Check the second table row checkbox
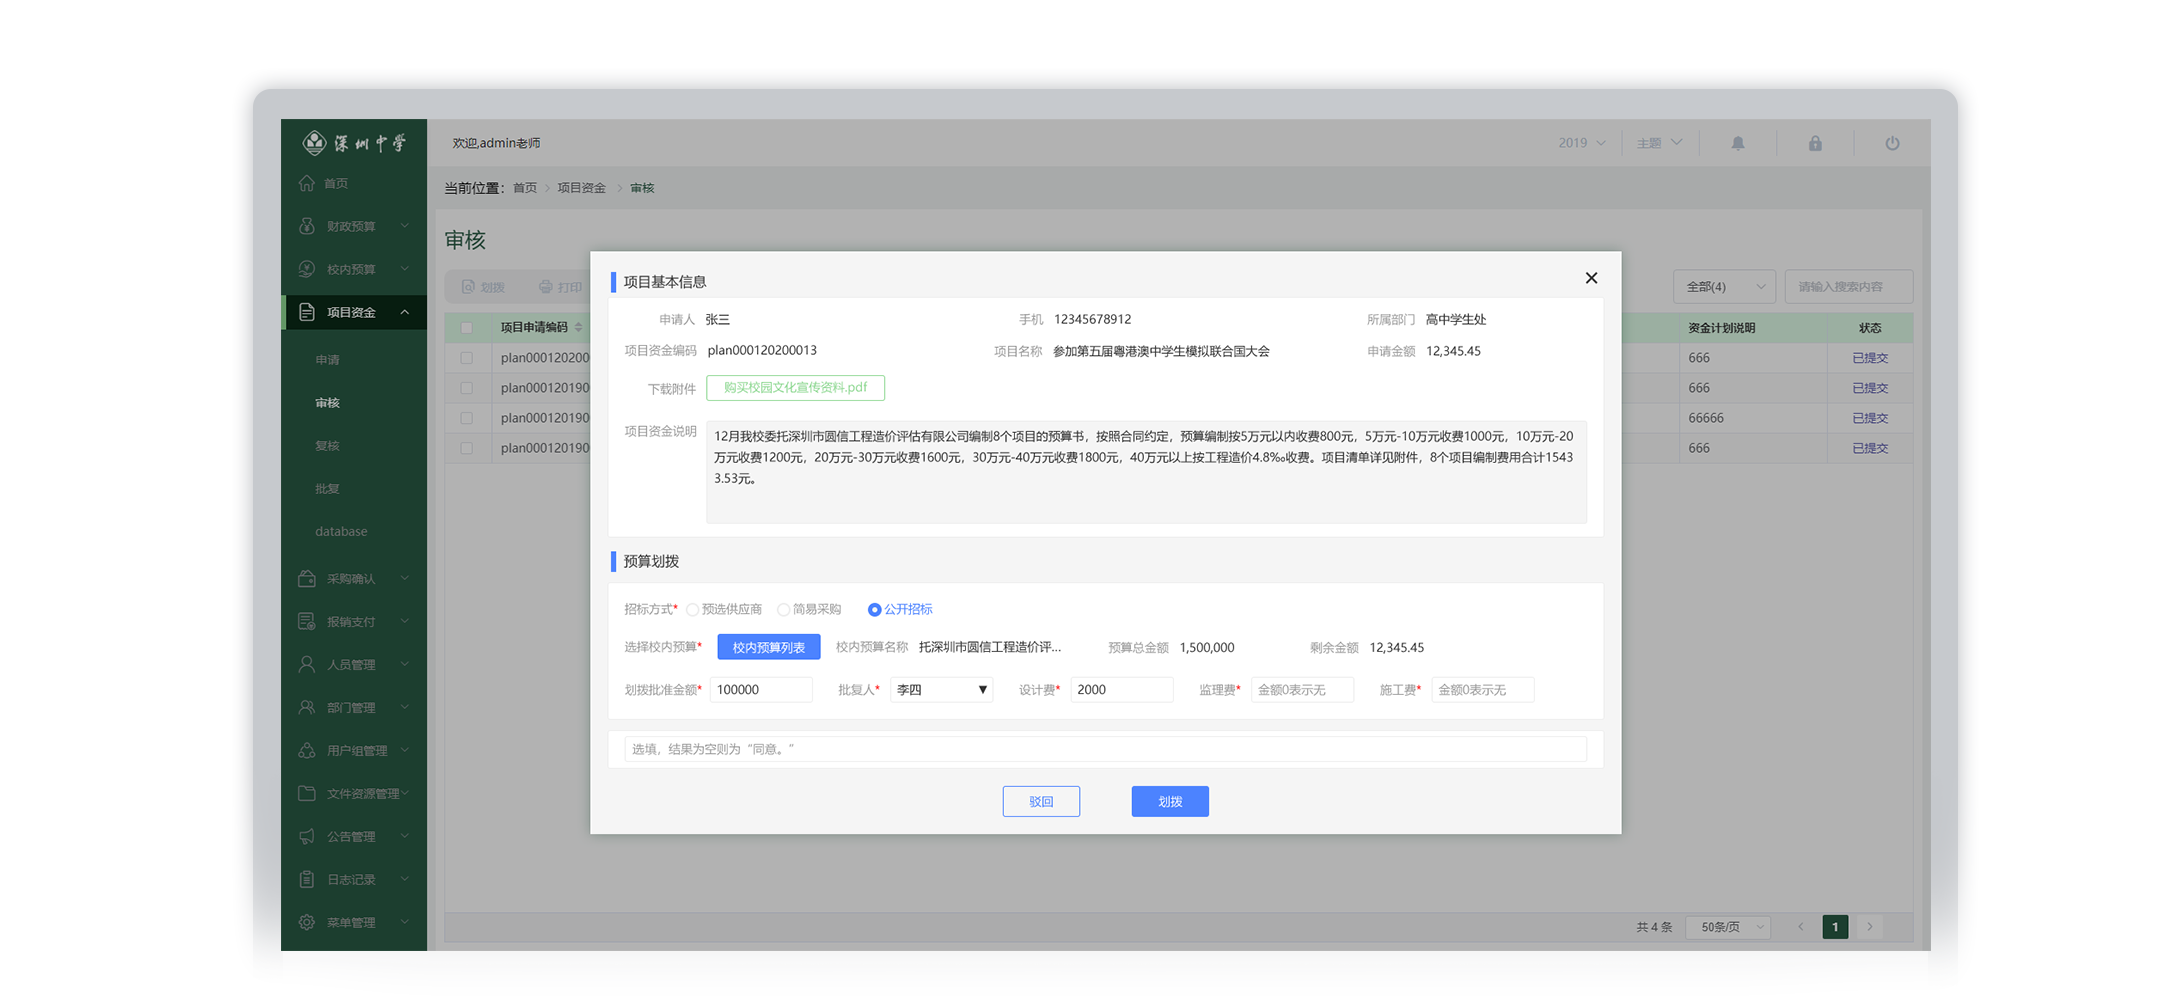Image resolution: width=2183 pixels, height=1005 pixels. [x=466, y=388]
